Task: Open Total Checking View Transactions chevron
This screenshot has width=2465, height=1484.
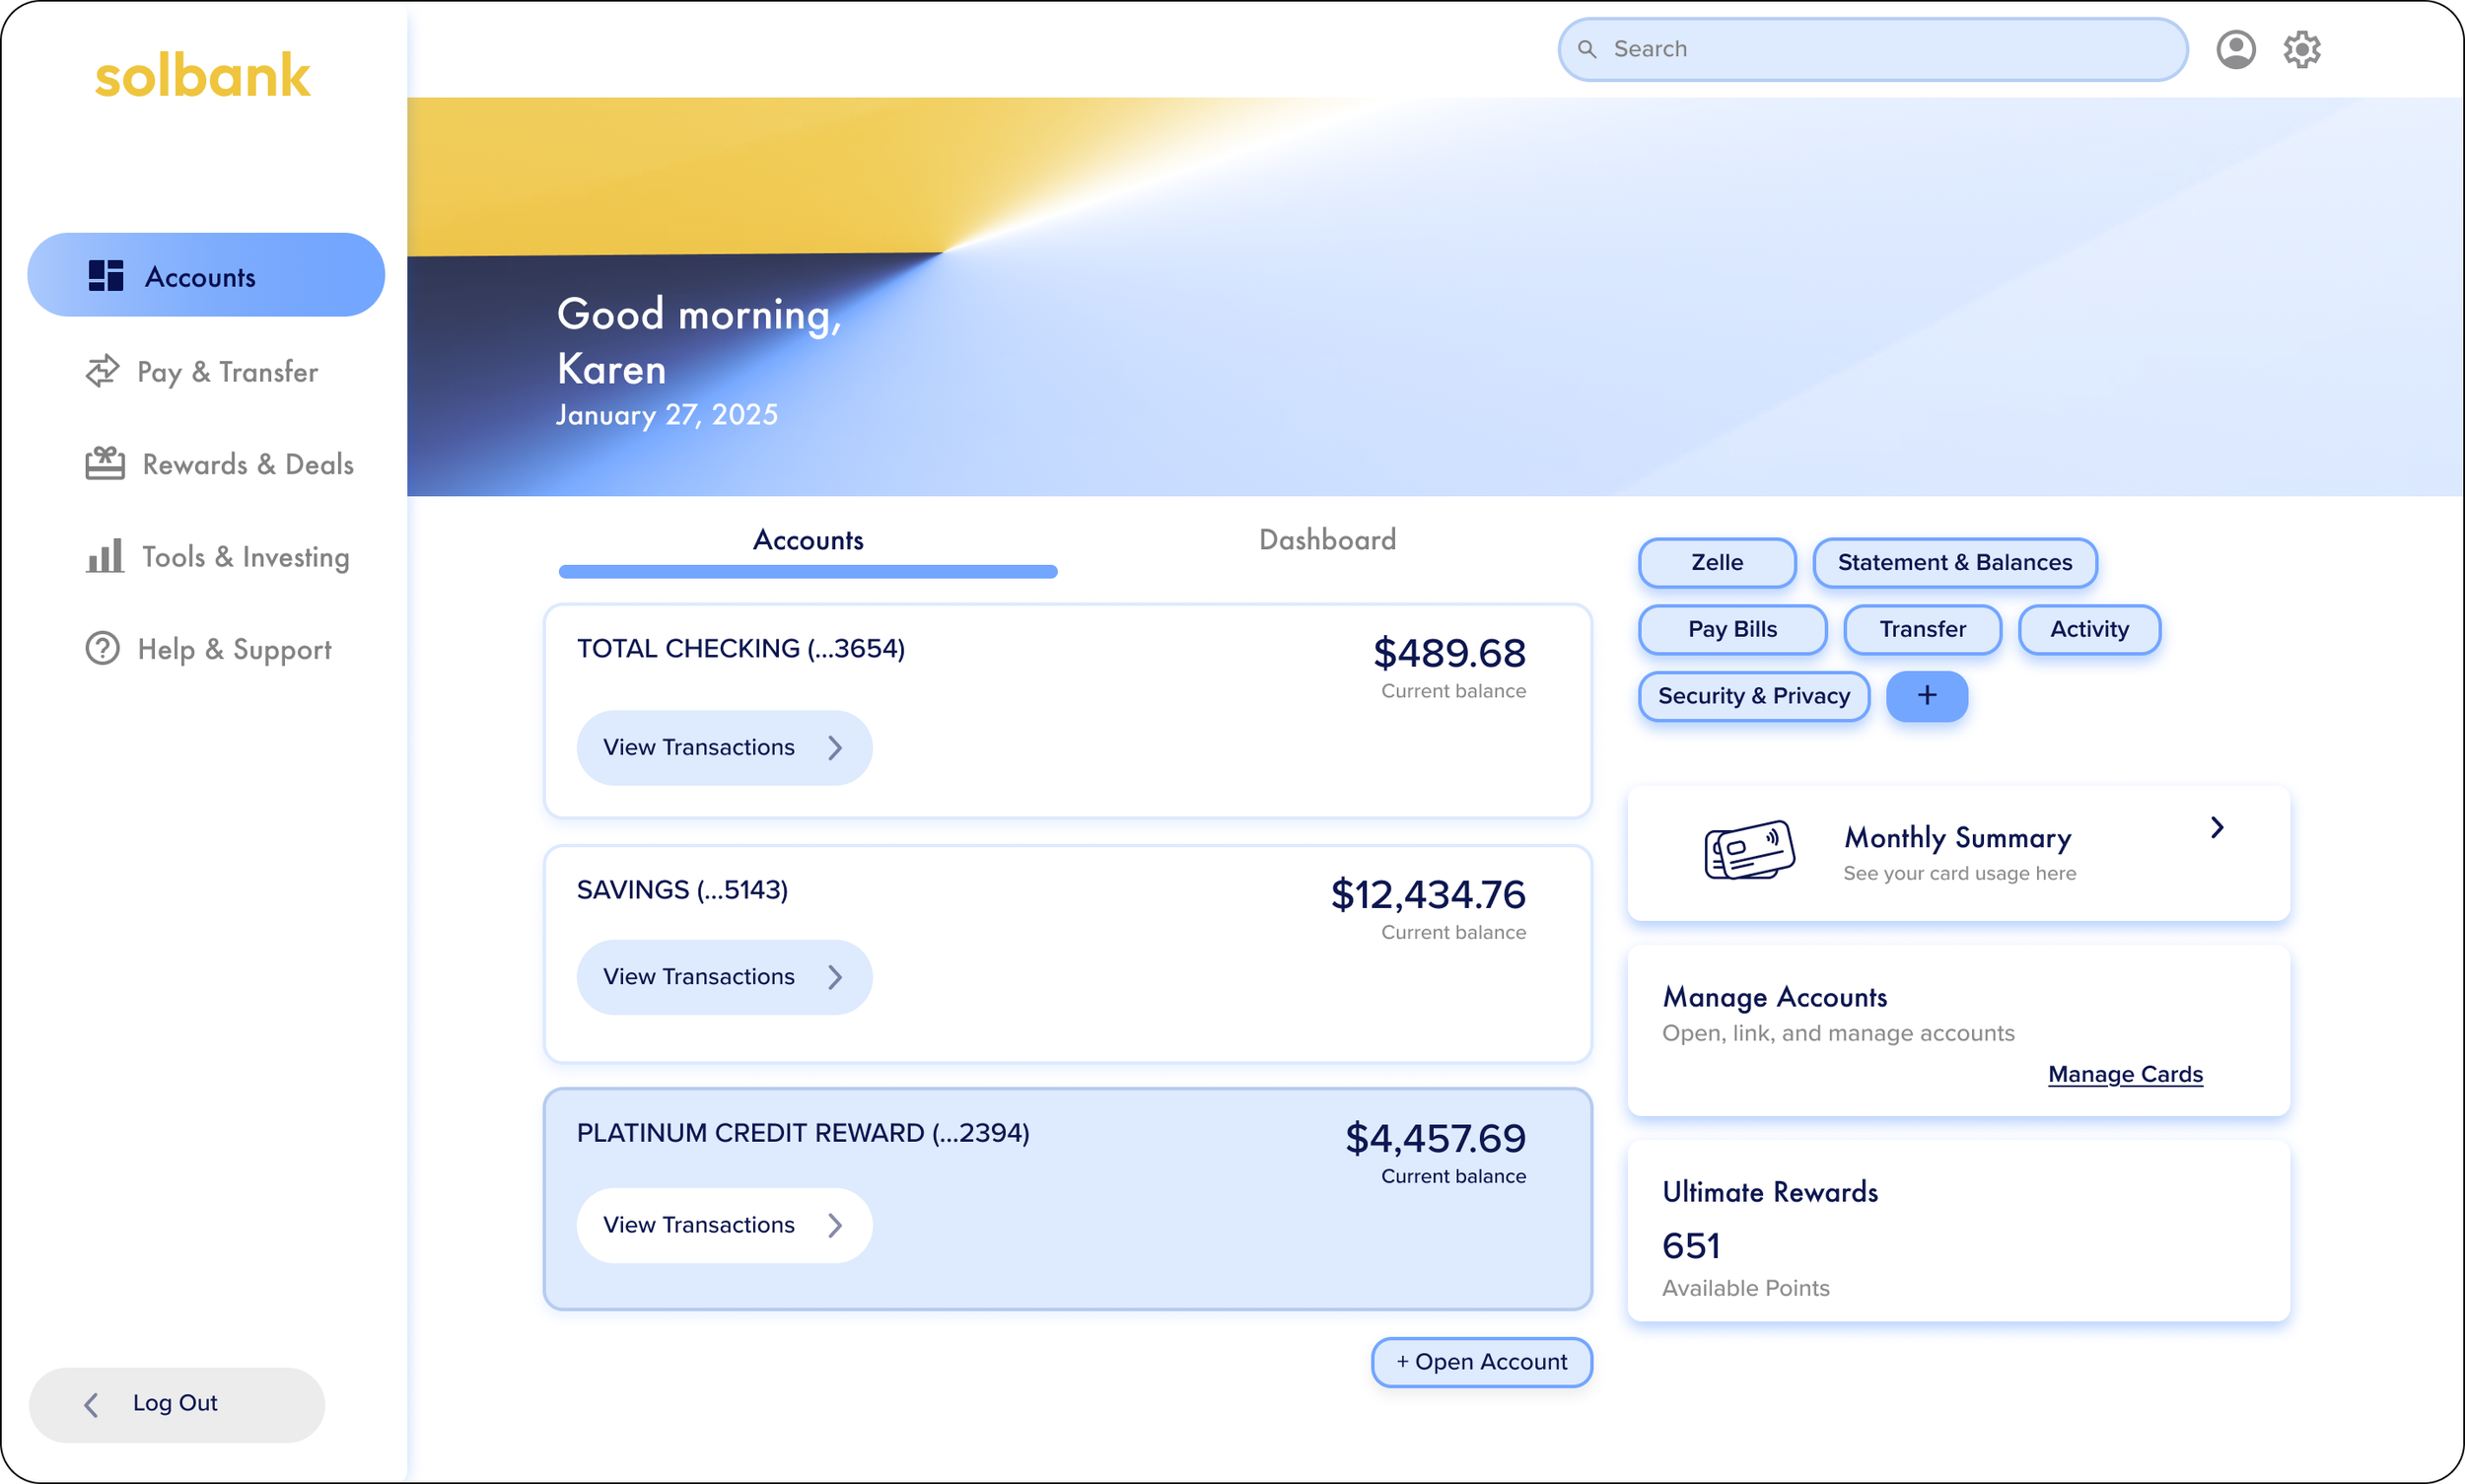Action: click(x=835, y=748)
